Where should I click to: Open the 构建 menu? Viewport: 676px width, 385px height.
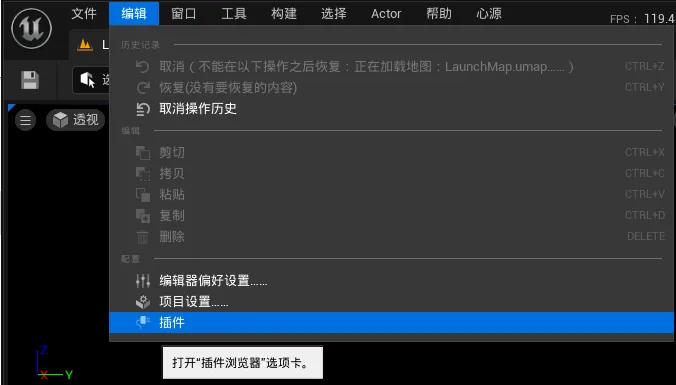pos(284,13)
